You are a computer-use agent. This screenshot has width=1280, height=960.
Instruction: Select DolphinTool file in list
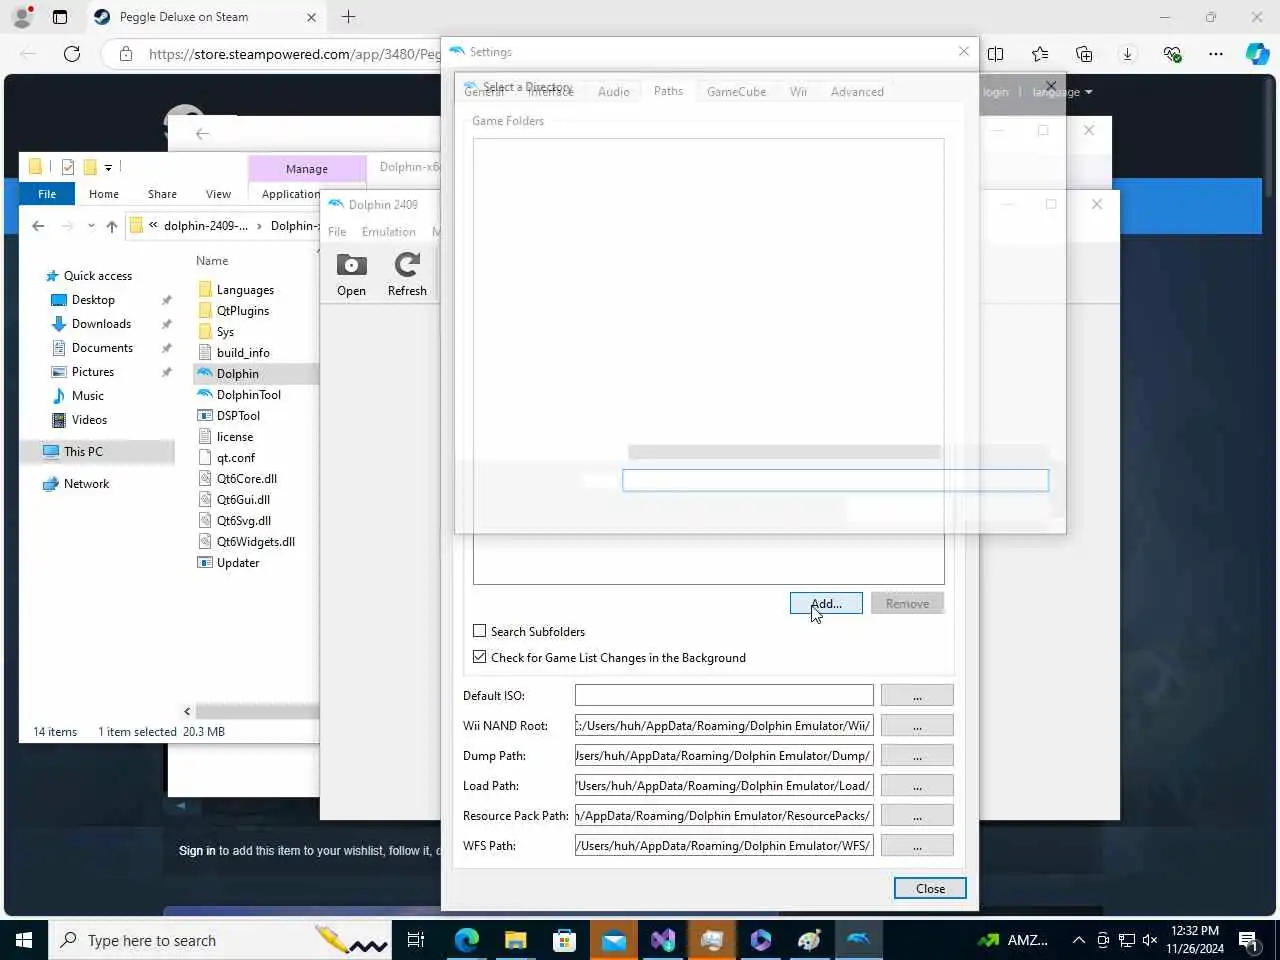click(x=248, y=395)
